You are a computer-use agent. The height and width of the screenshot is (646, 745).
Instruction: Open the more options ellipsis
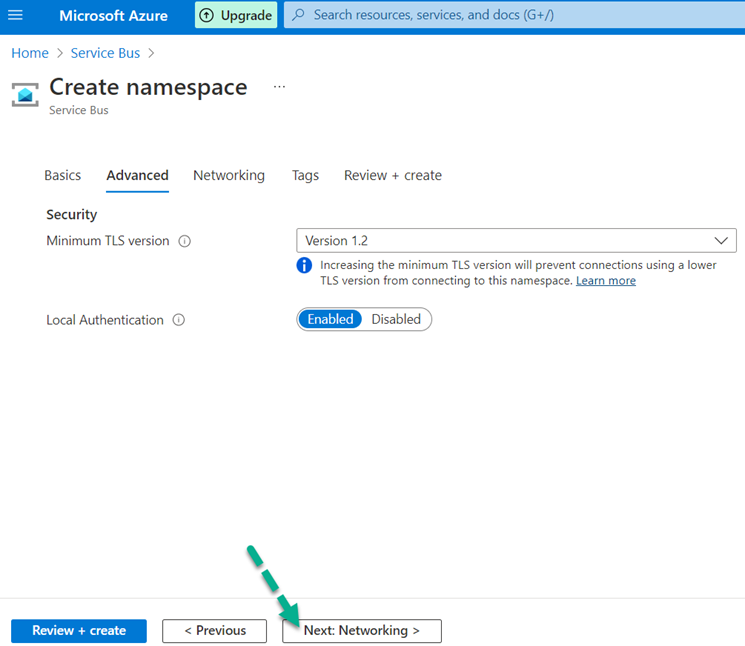(279, 87)
